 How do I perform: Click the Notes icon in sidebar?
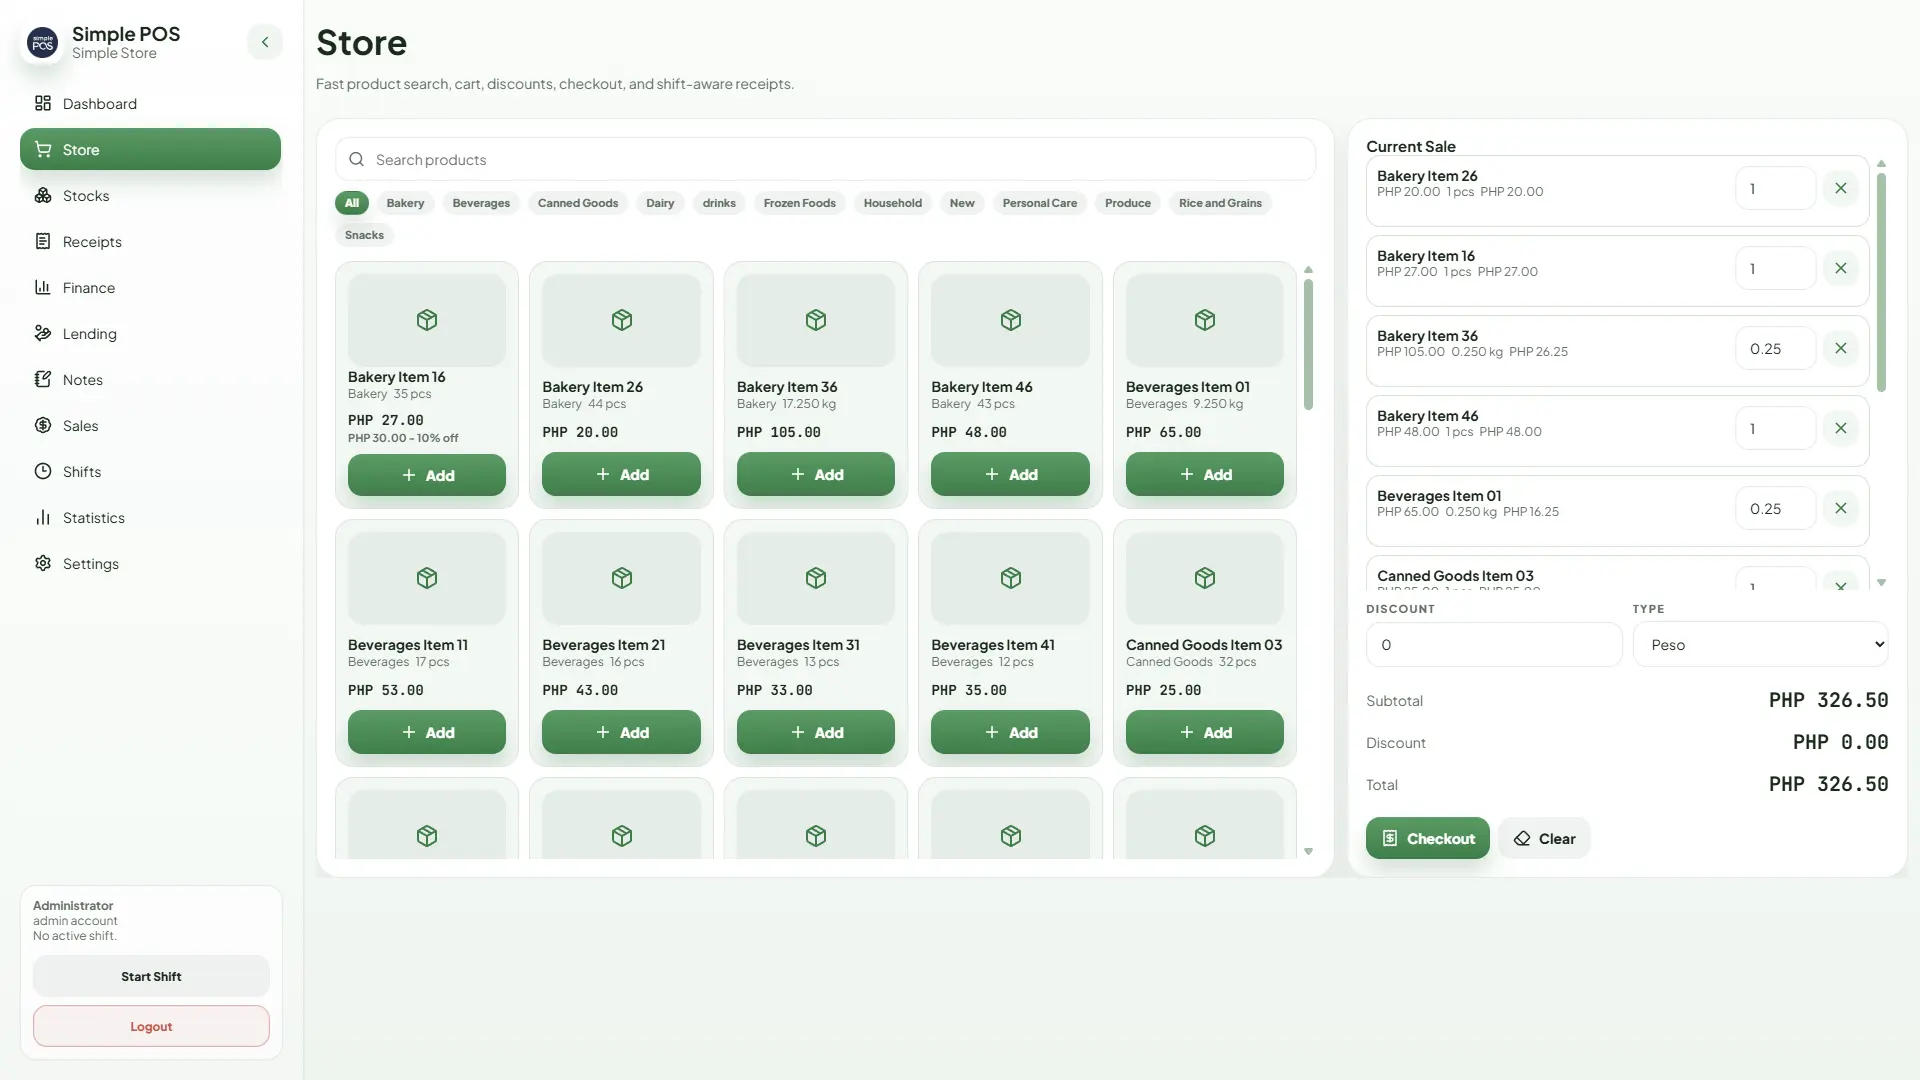pos(43,380)
